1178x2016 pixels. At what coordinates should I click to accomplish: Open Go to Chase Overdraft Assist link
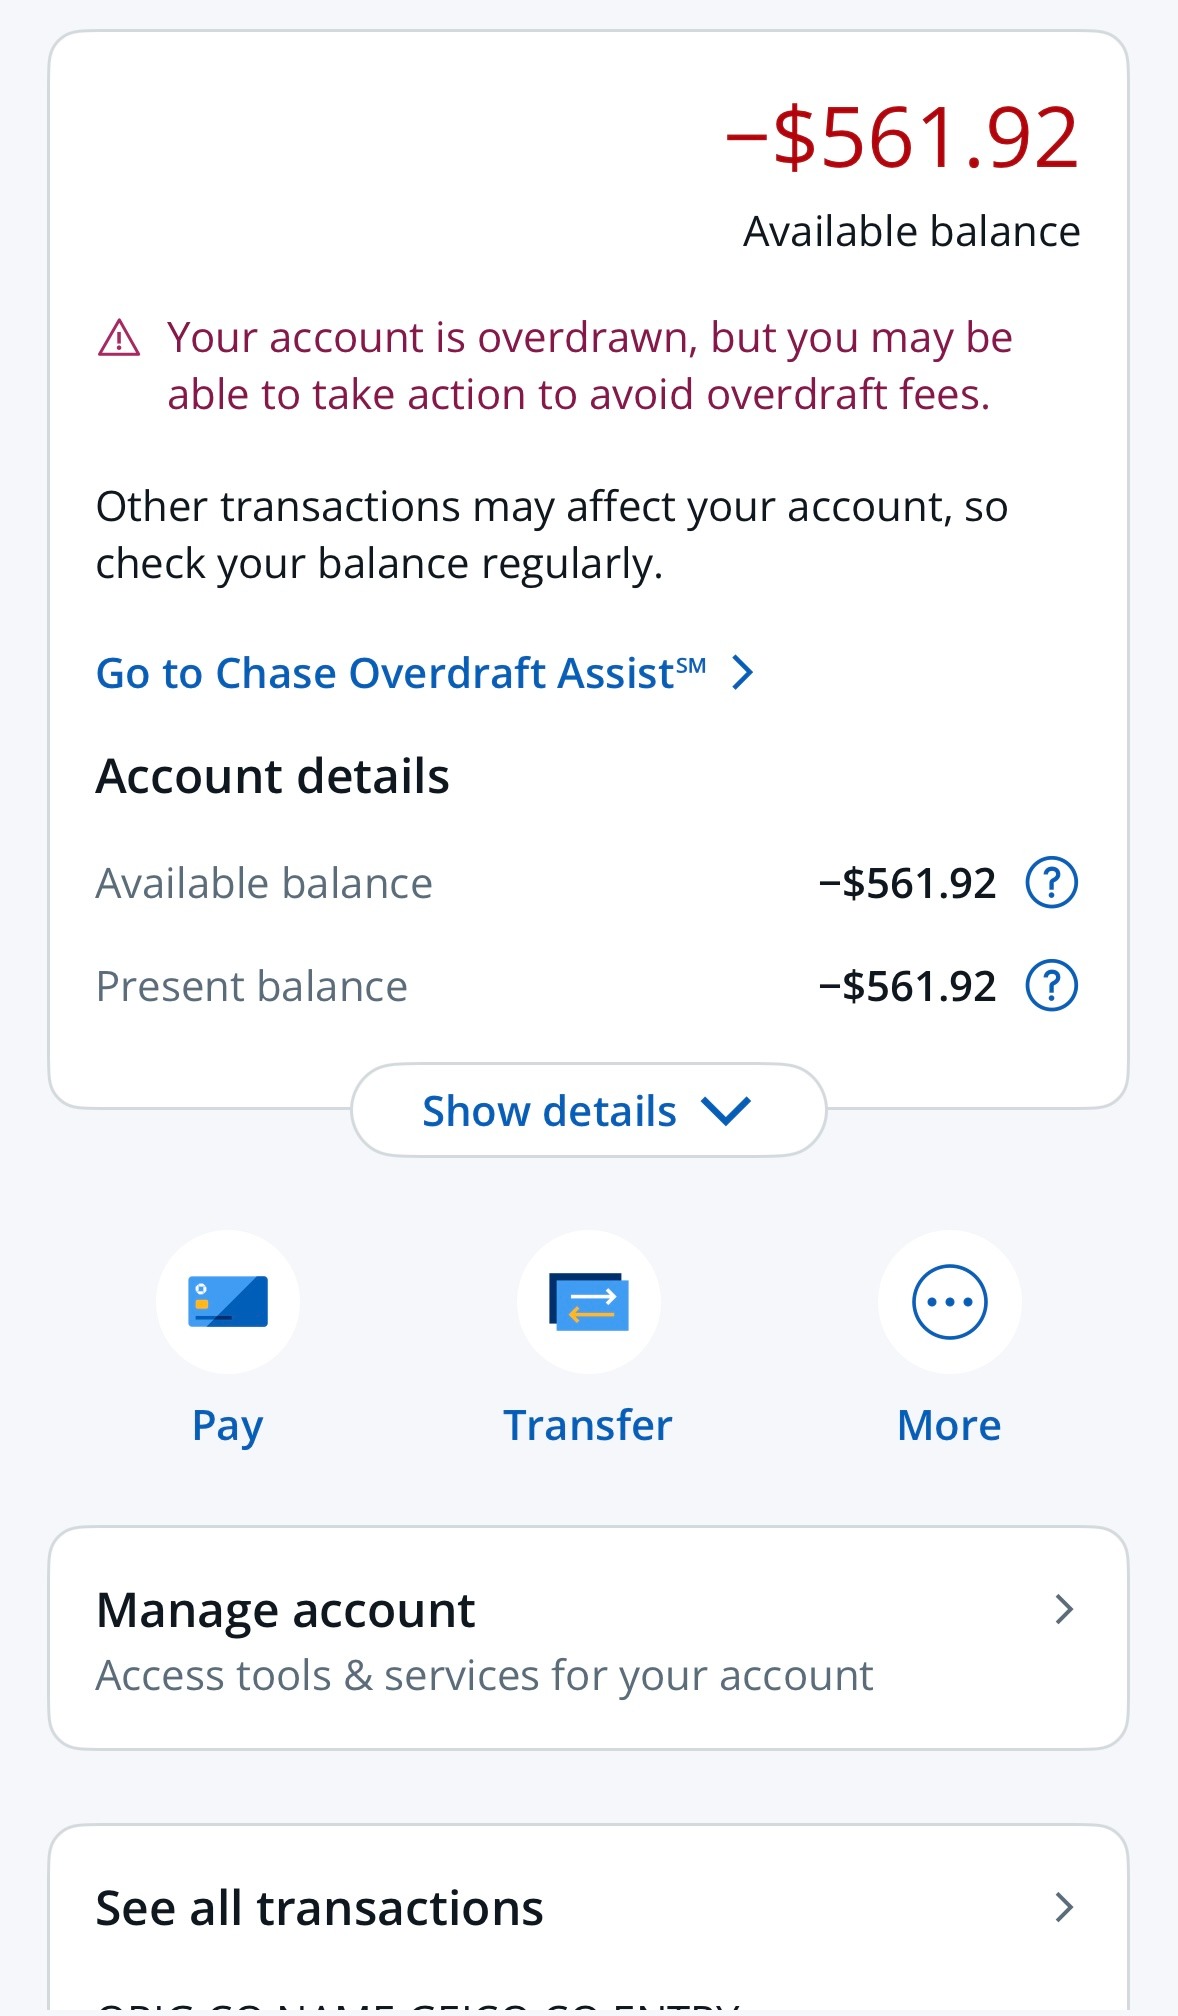click(x=401, y=673)
